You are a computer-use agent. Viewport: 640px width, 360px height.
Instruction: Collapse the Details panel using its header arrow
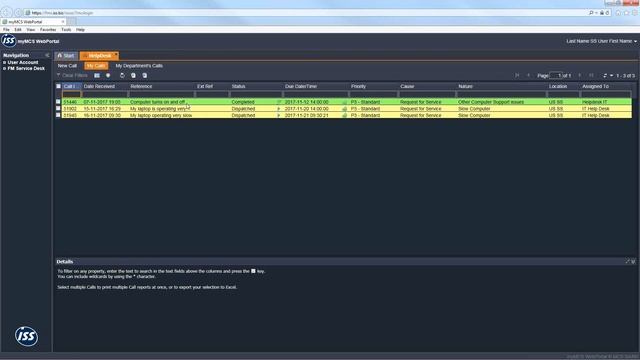click(x=633, y=261)
